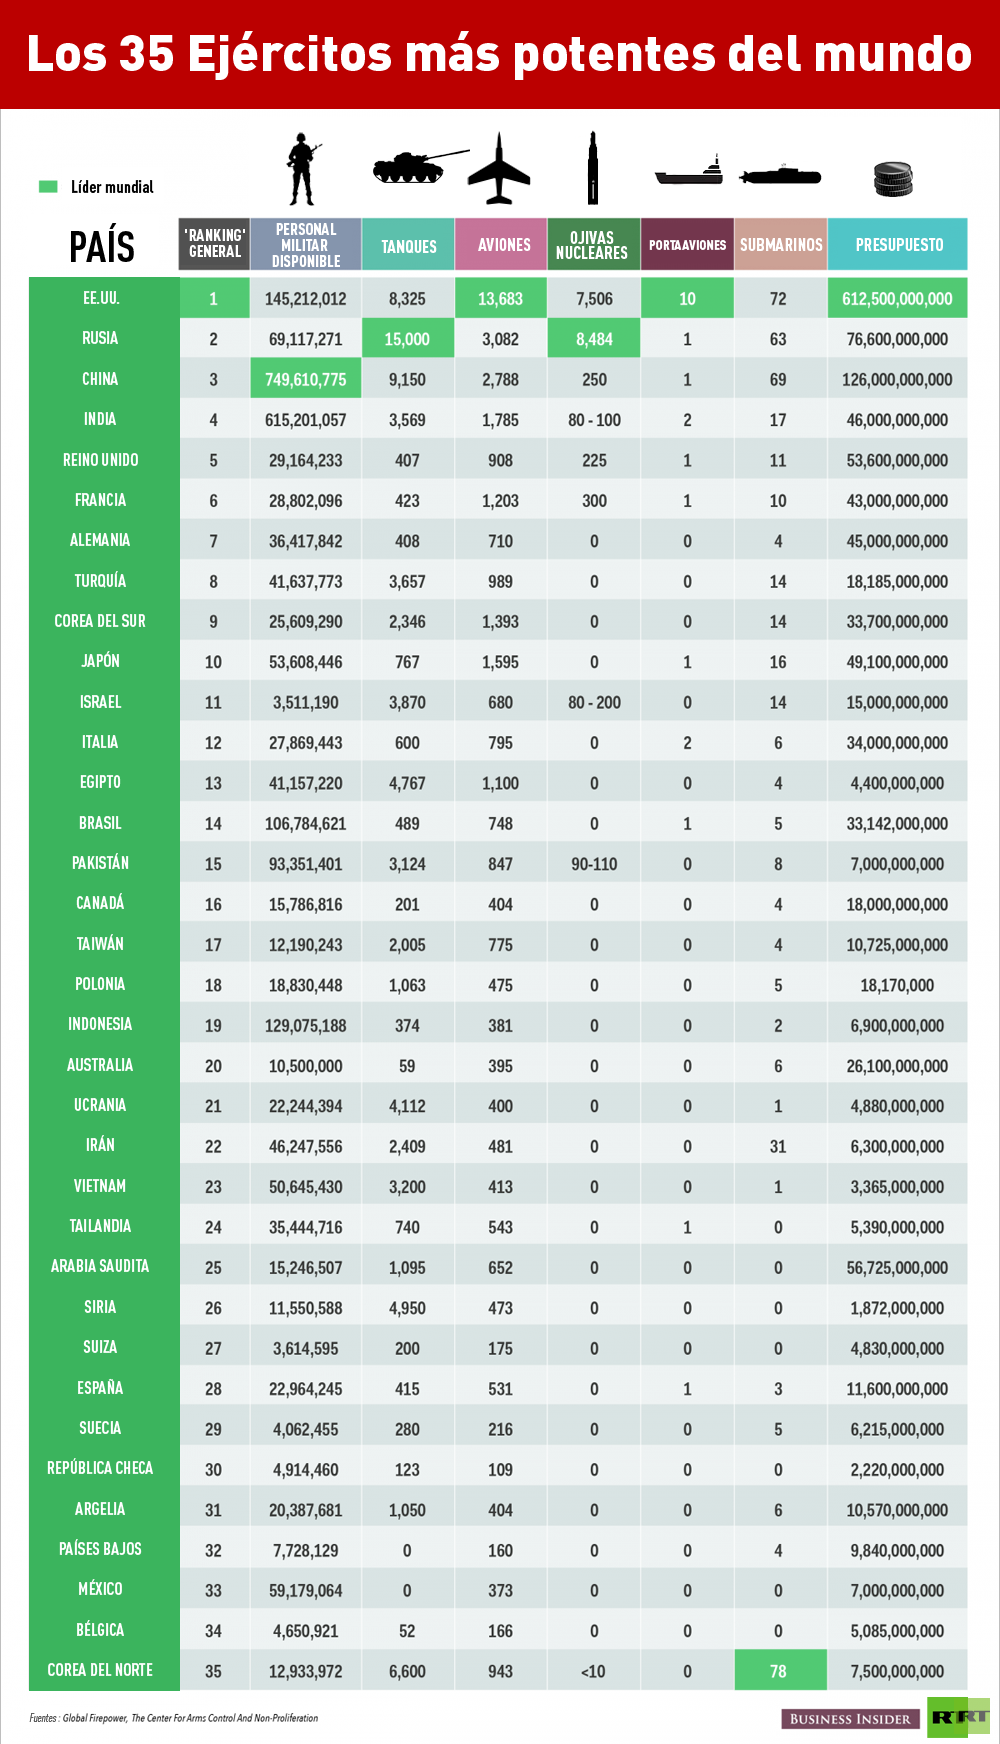Click the aircraft carrier ship icon
1000x1744 pixels.
[689, 173]
